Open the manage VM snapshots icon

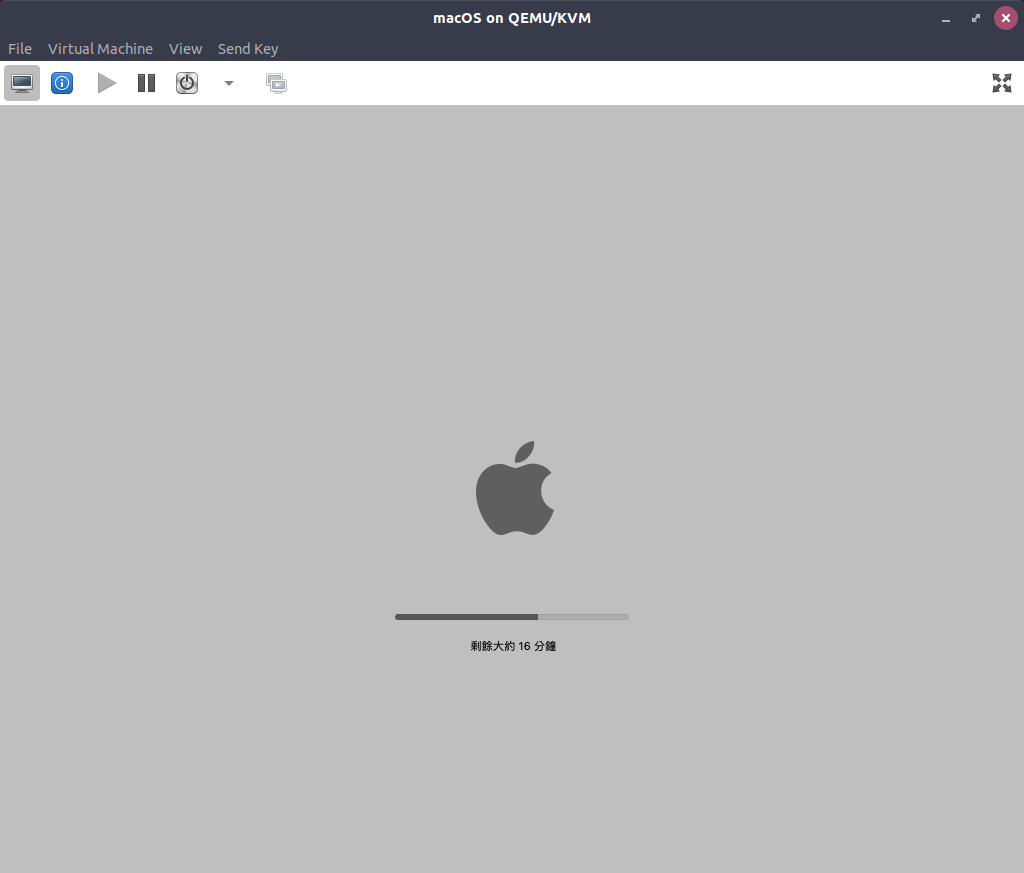click(x=276, y=83)
